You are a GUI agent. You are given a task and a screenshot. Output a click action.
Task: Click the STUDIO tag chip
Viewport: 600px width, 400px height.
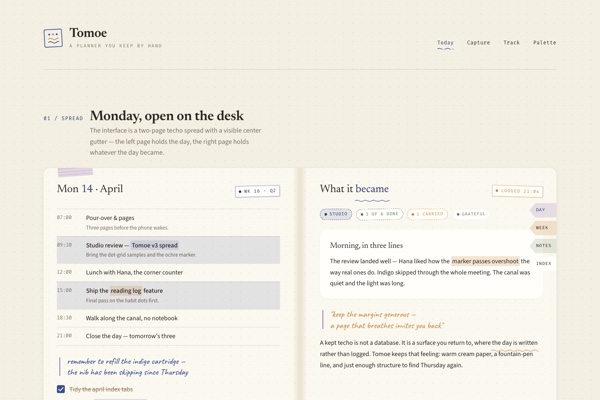pos(336,214)
